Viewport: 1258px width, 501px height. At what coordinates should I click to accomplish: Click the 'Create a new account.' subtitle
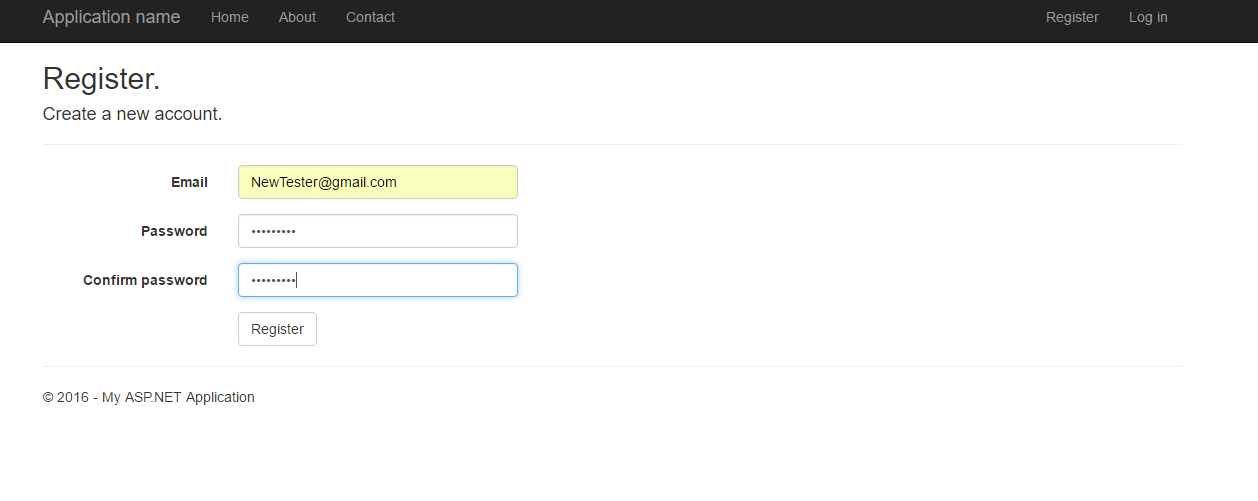(132, 114)
